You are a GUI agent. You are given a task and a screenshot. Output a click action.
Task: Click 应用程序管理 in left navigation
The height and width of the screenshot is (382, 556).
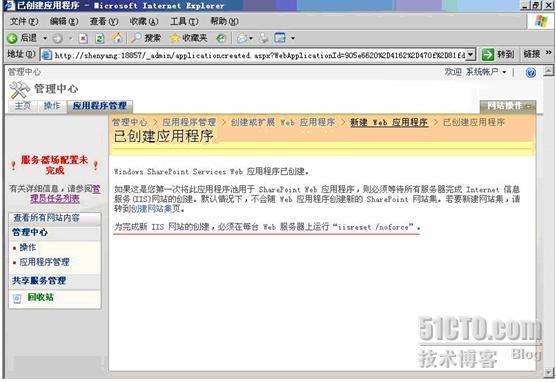pos(44,262)
